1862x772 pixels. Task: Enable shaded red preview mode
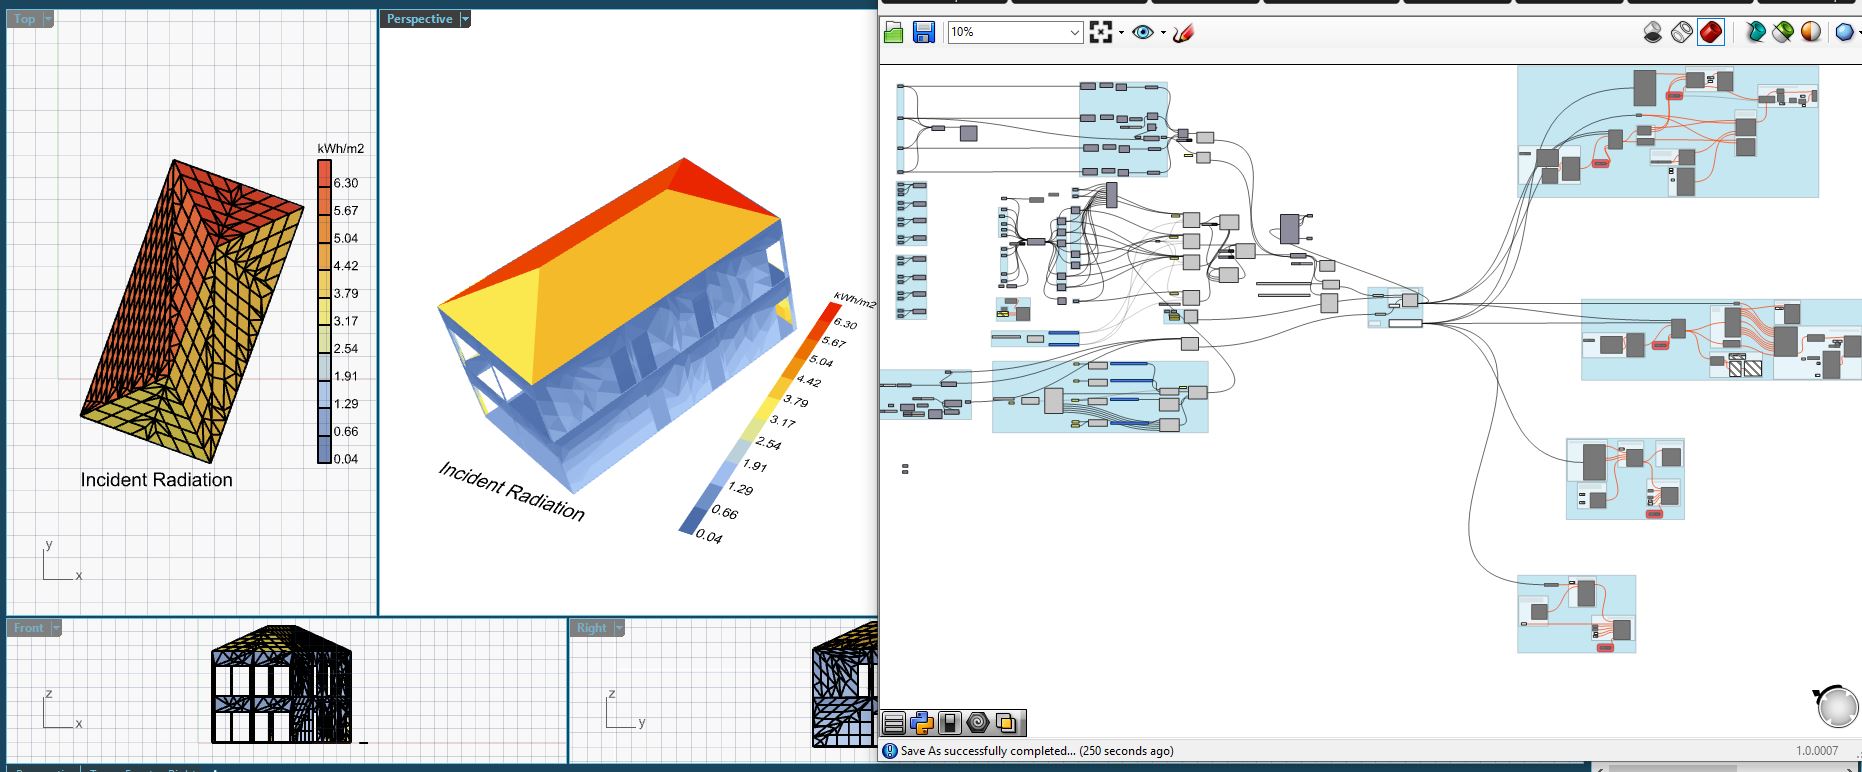(1710, 33)
